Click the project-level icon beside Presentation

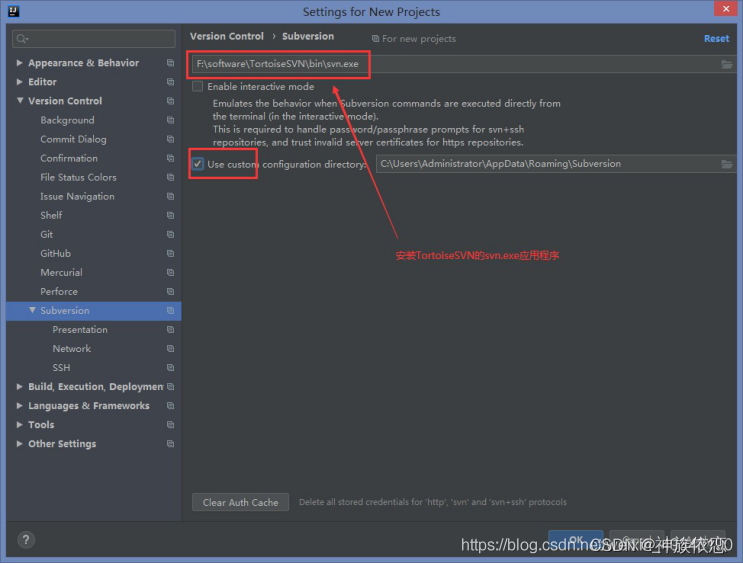171,329
